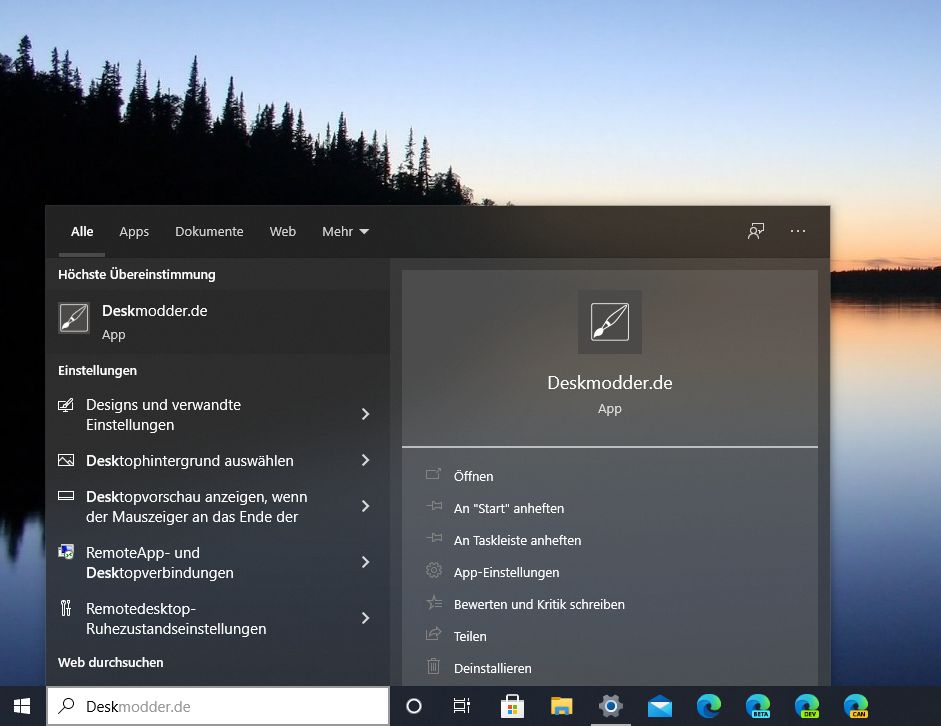Switch to the Web tab
The width and height of the screenshot is (941, 726).
[x=283, y=232]
